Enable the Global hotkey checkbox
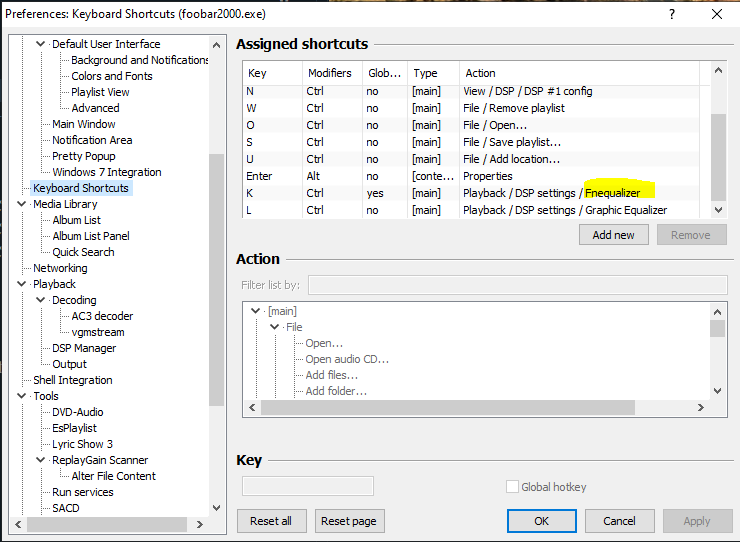This screenshot has height=542, width=740. [x=513, y=487]
